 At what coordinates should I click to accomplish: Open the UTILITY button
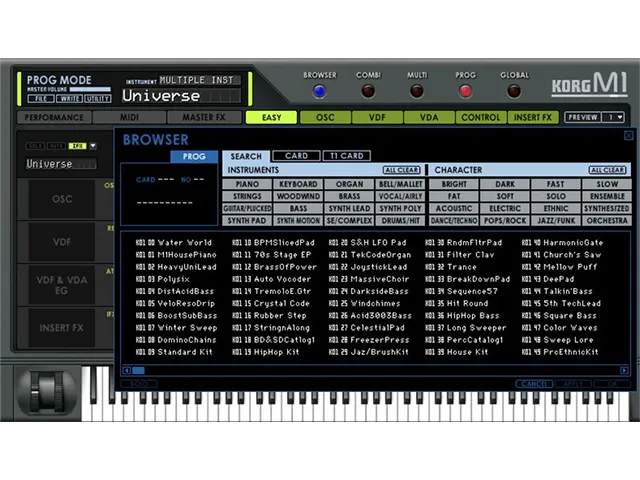click(x=98, y=98)
